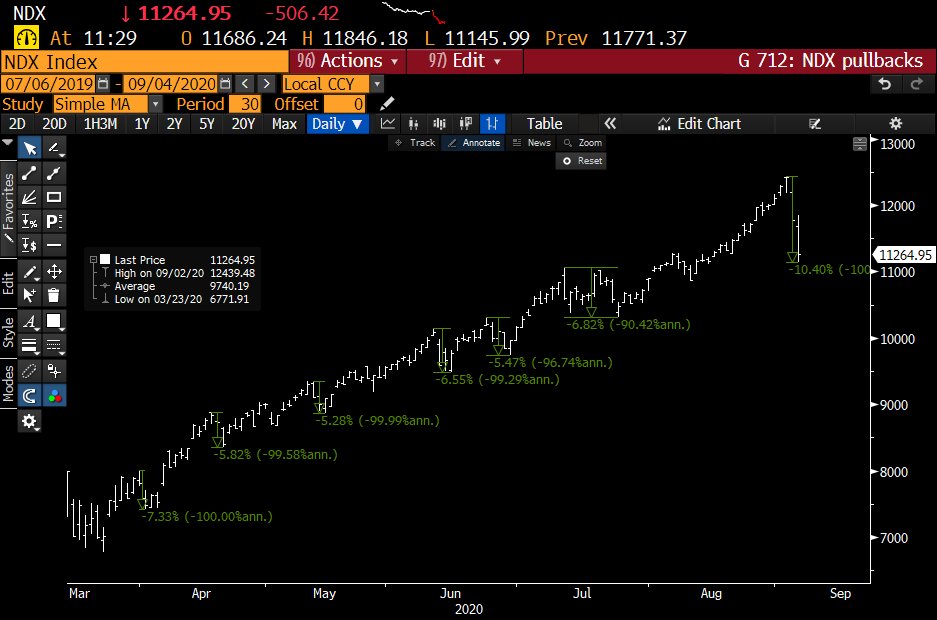Toggle the RGB color dots mode
The height and width of the screenshot is (620, 937).
(54, 395)
